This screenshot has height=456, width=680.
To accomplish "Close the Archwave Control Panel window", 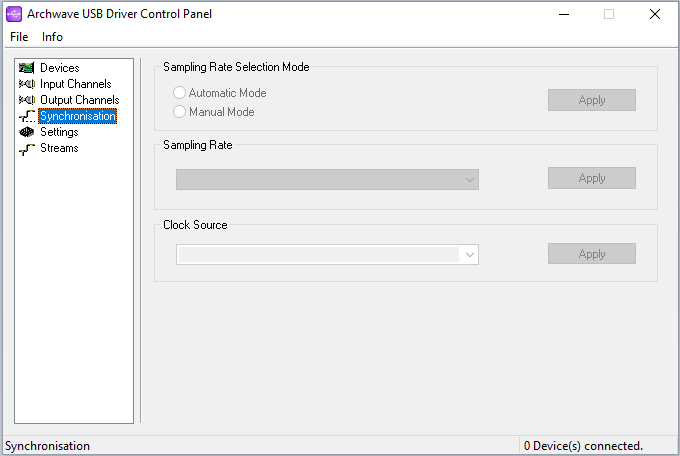I will (x=654, y=14).
